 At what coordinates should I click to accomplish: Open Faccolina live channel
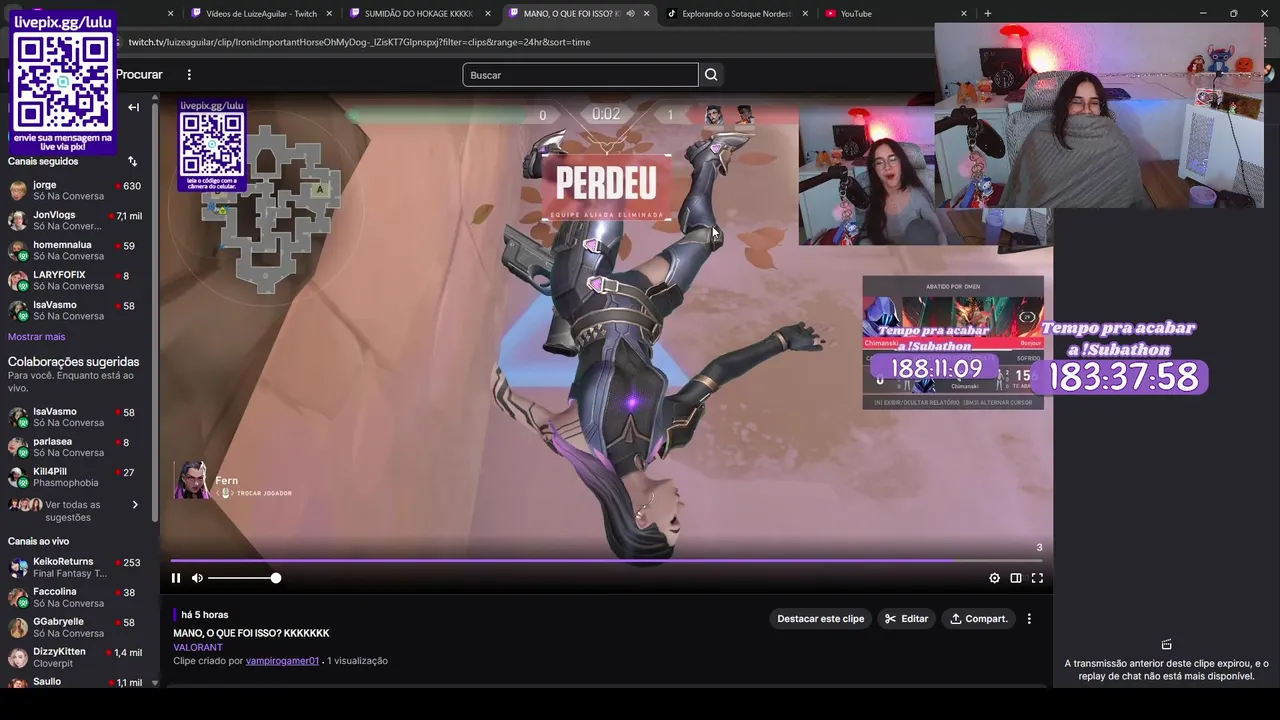pyautogui.click(x=75, y=598)
